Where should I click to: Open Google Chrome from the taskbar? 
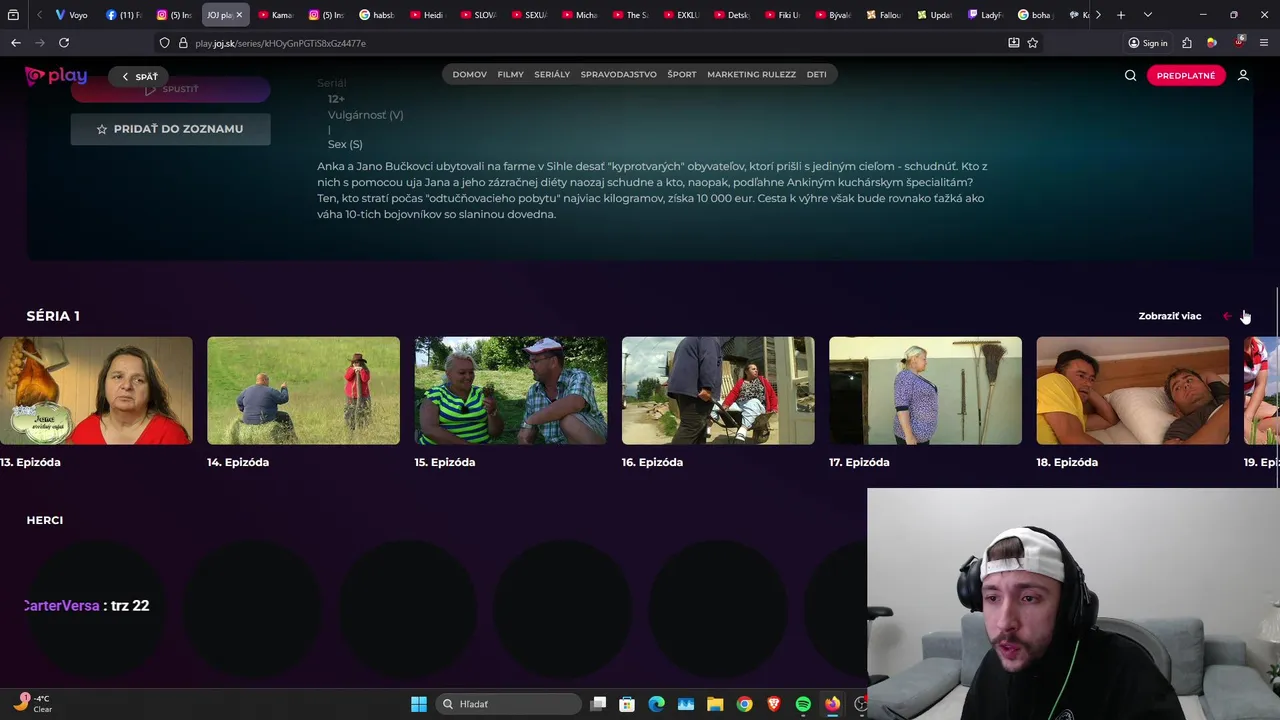(744, 704)
